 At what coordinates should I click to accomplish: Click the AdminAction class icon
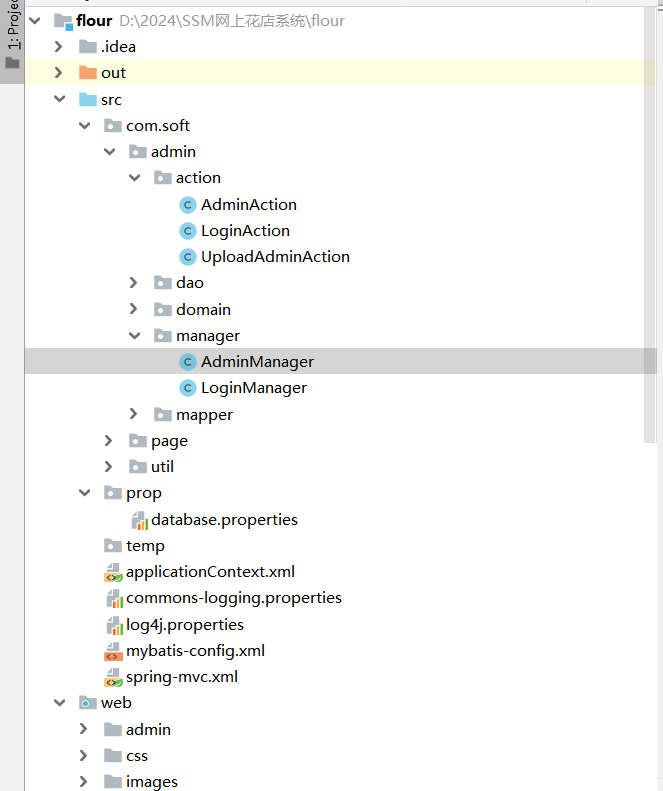[187, 205]
